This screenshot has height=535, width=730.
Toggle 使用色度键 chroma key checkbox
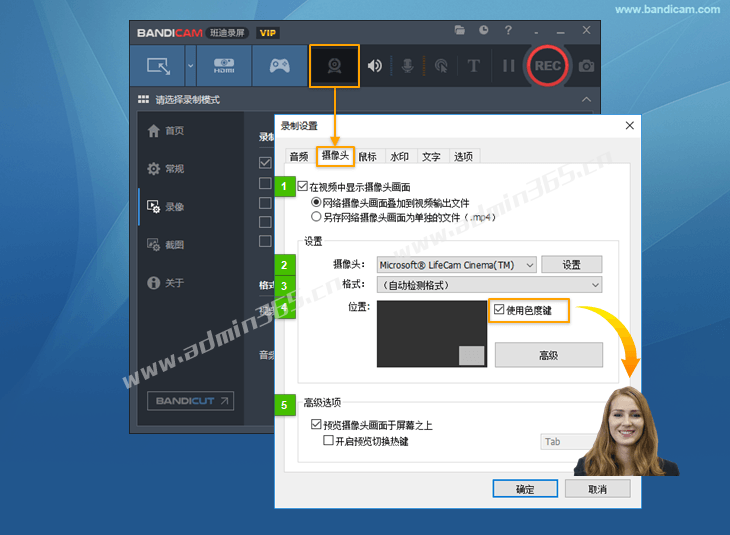(499, 309)
